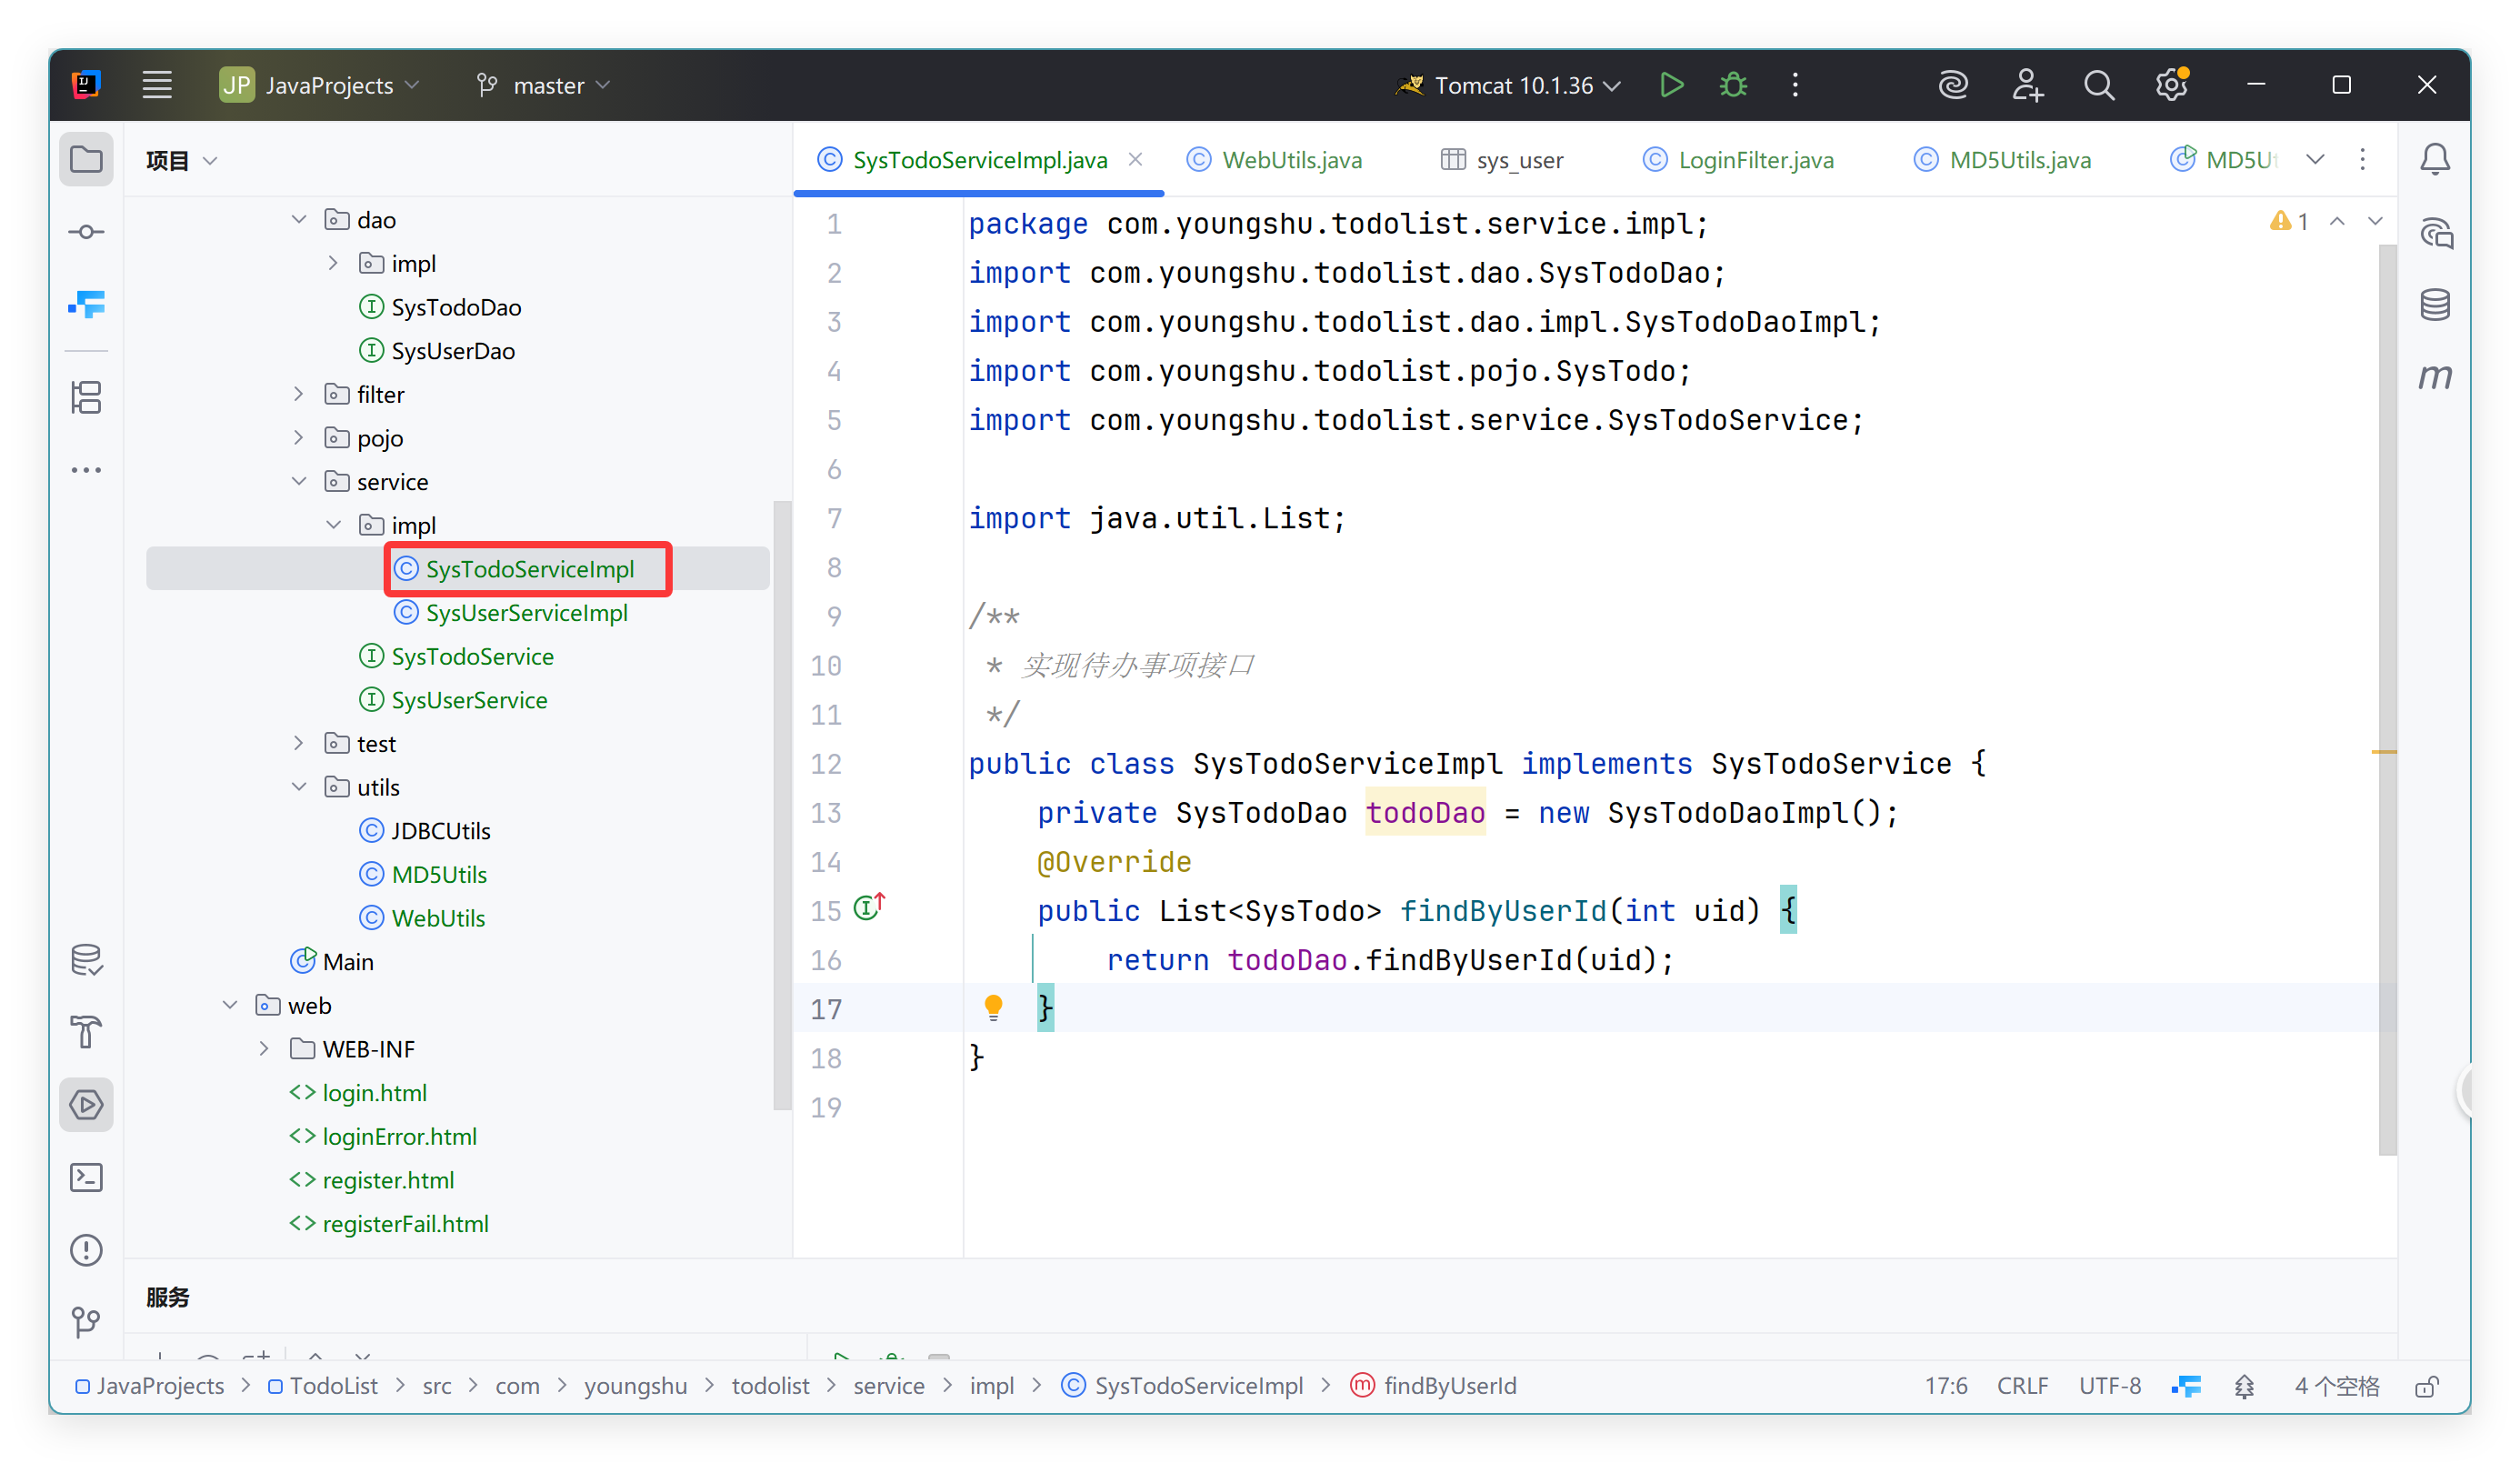
Task: Open the AI Assistant spiral icon
Action: [1953, 85]
